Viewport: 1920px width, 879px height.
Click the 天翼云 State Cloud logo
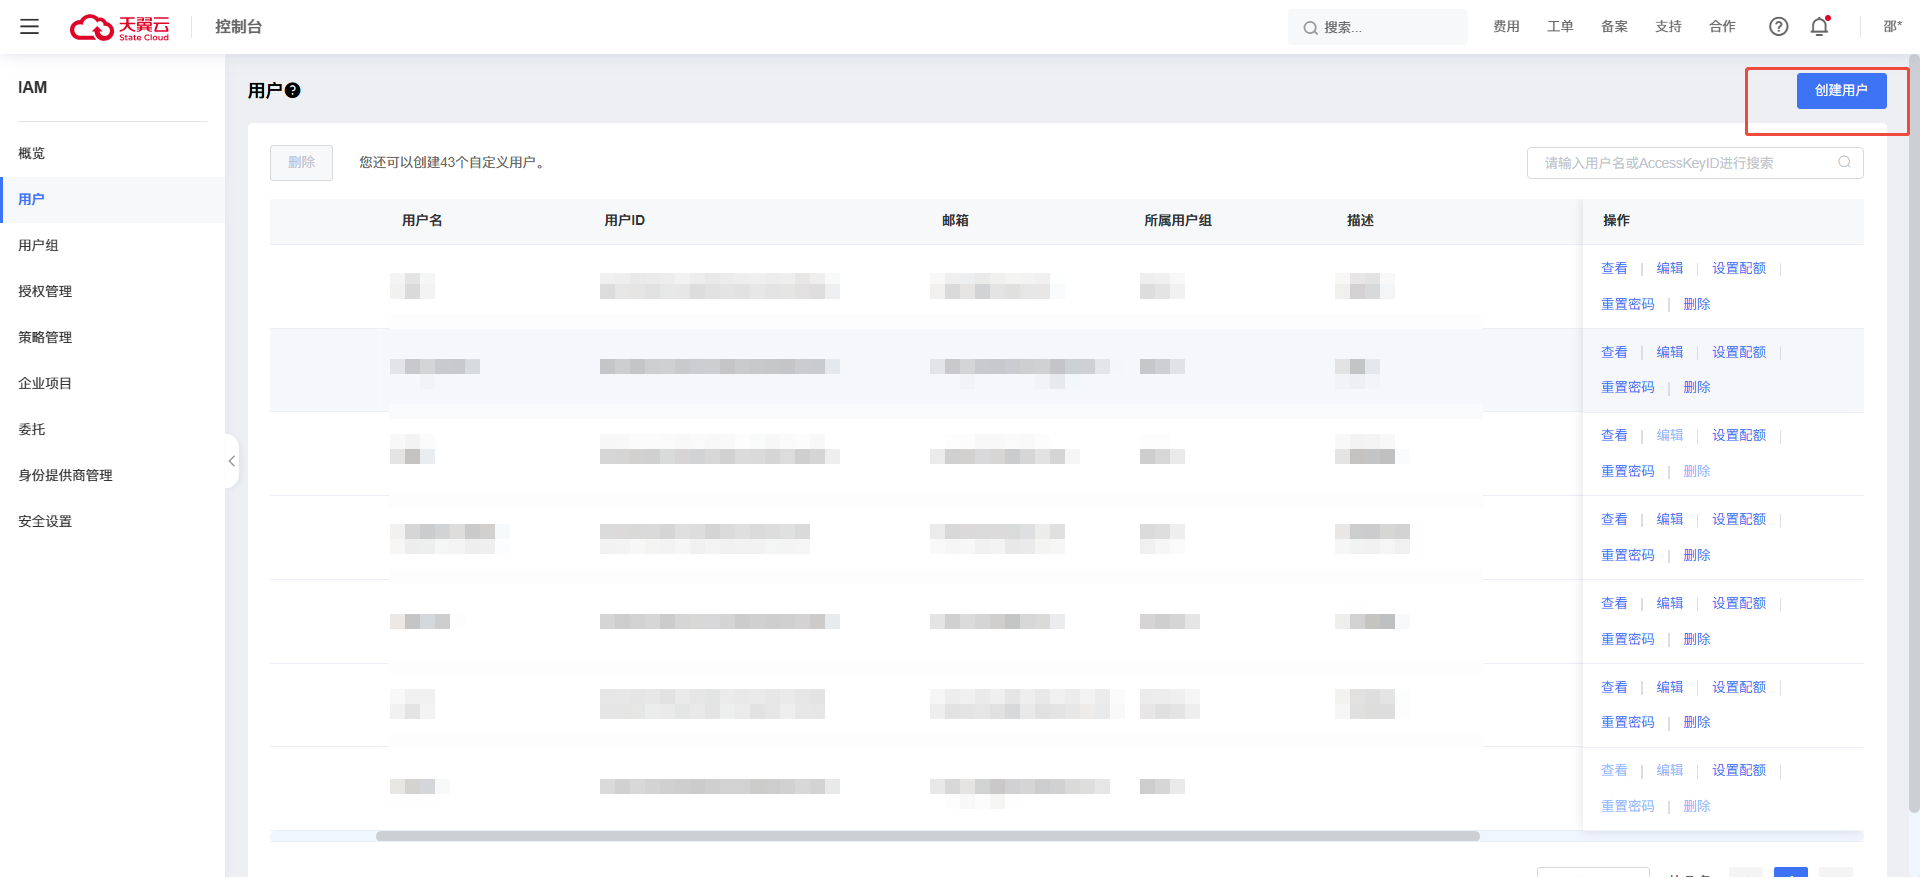click(120, 27)
